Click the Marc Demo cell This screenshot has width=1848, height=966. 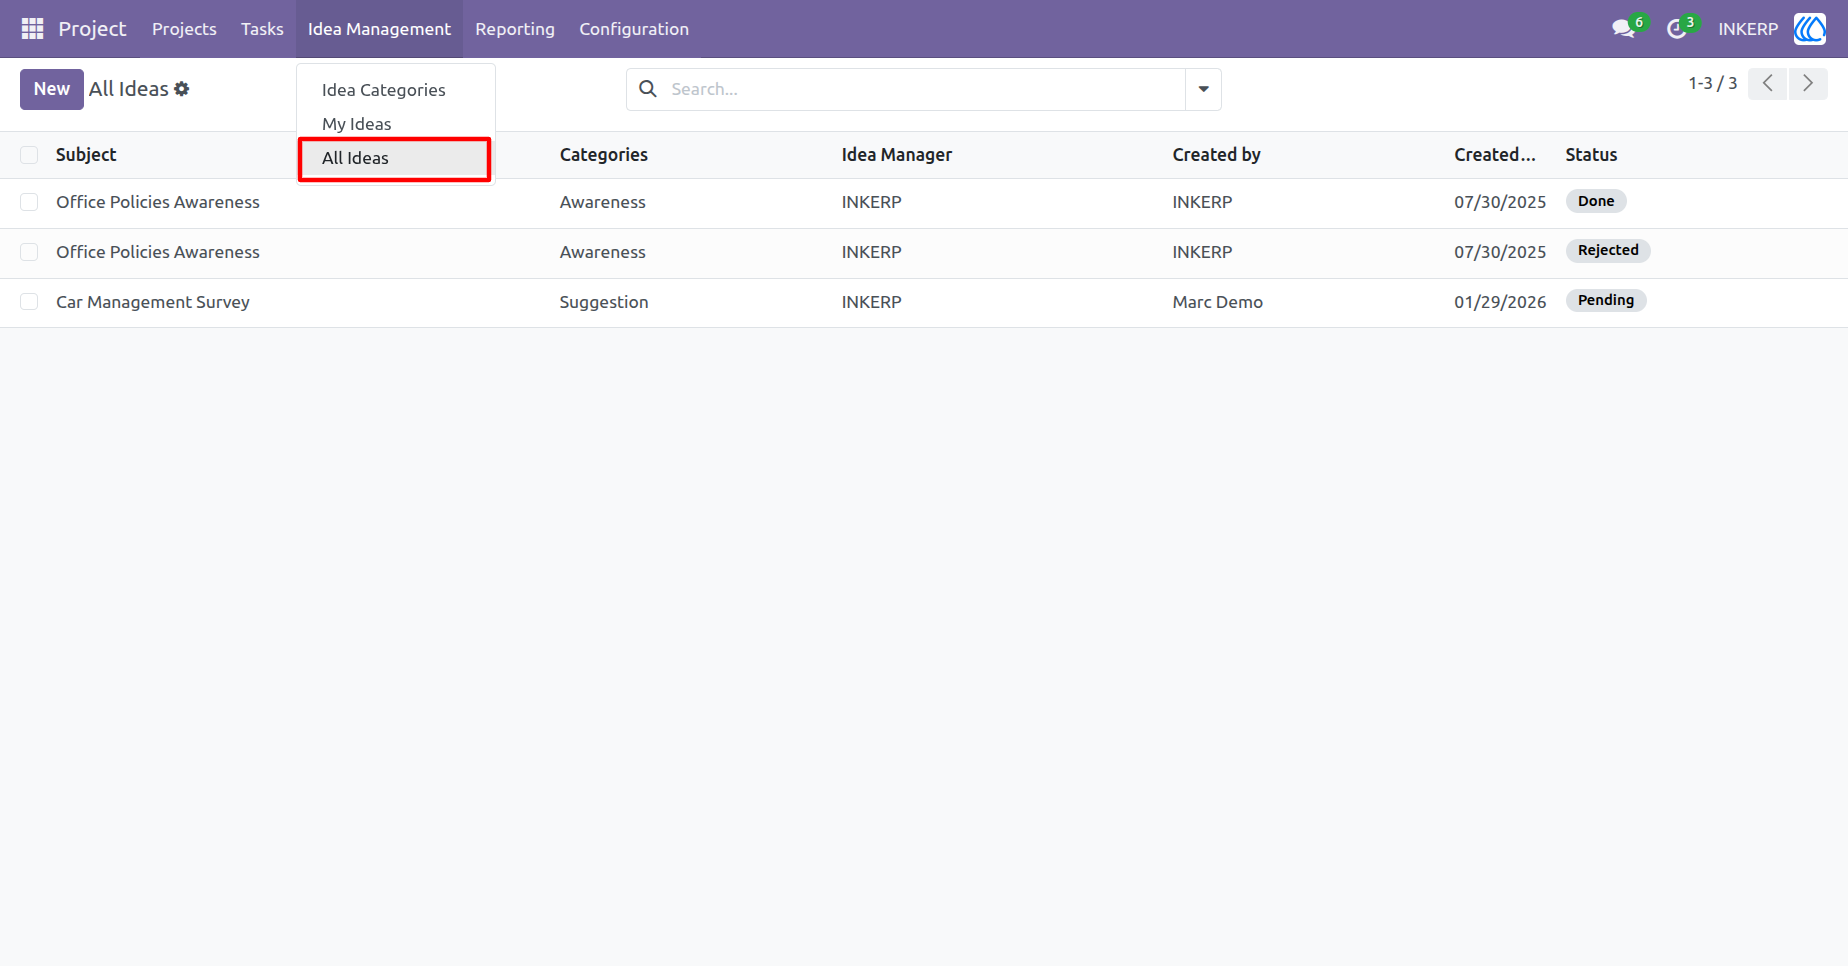1218,302
